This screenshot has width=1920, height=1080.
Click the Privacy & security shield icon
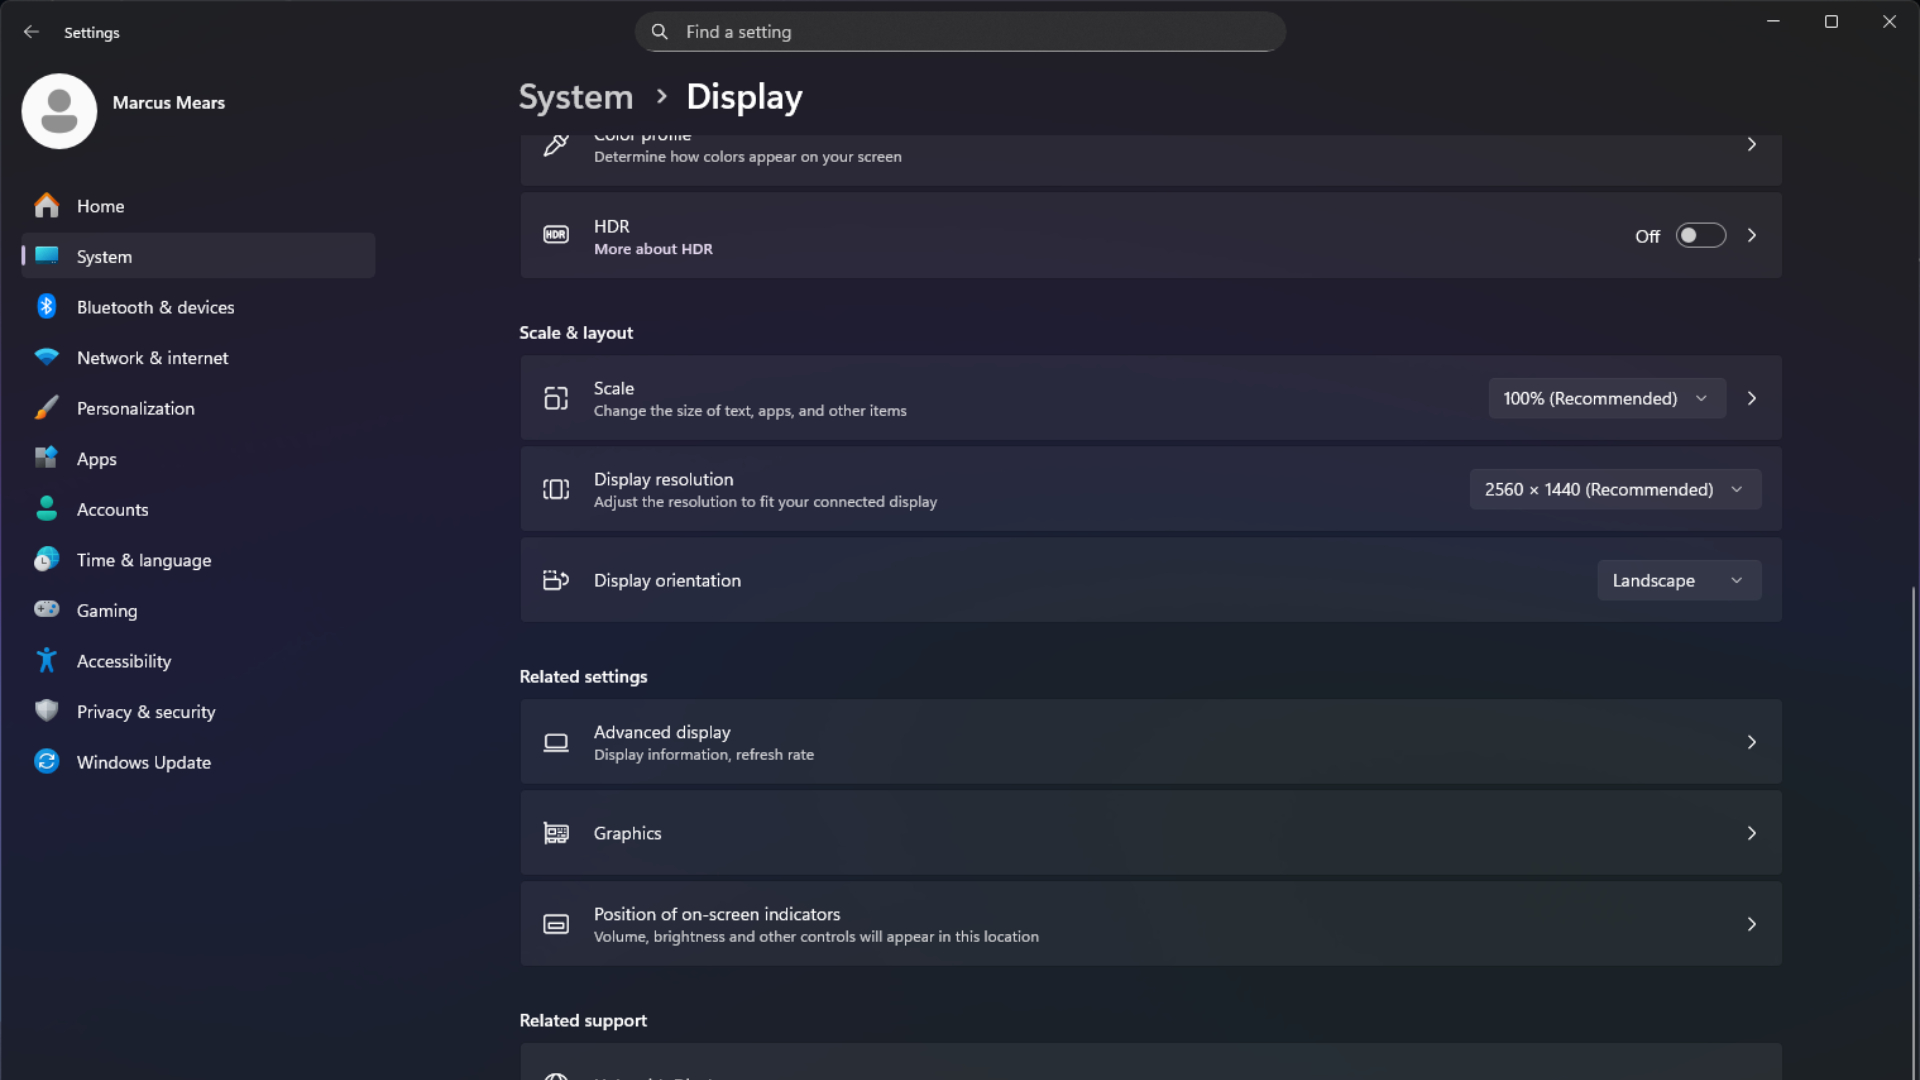click(47, 711)
